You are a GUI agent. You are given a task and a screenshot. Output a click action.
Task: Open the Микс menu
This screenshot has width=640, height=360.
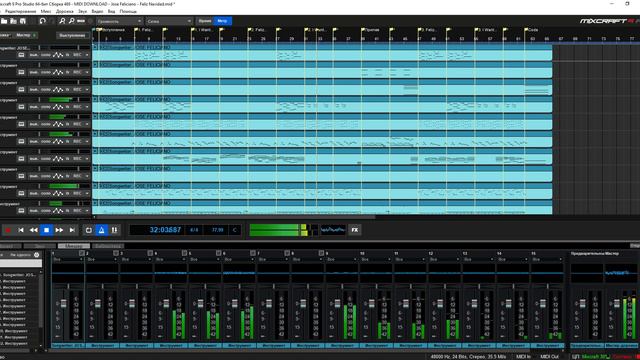click(x=46, y=11)
